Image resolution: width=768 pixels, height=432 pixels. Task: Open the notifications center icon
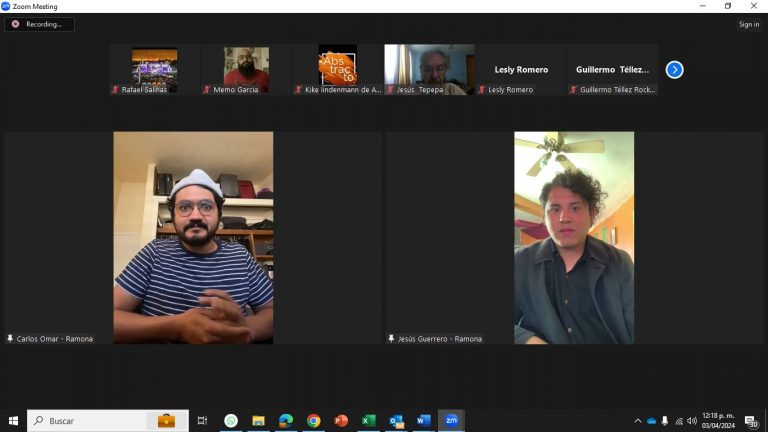[751, 421]
